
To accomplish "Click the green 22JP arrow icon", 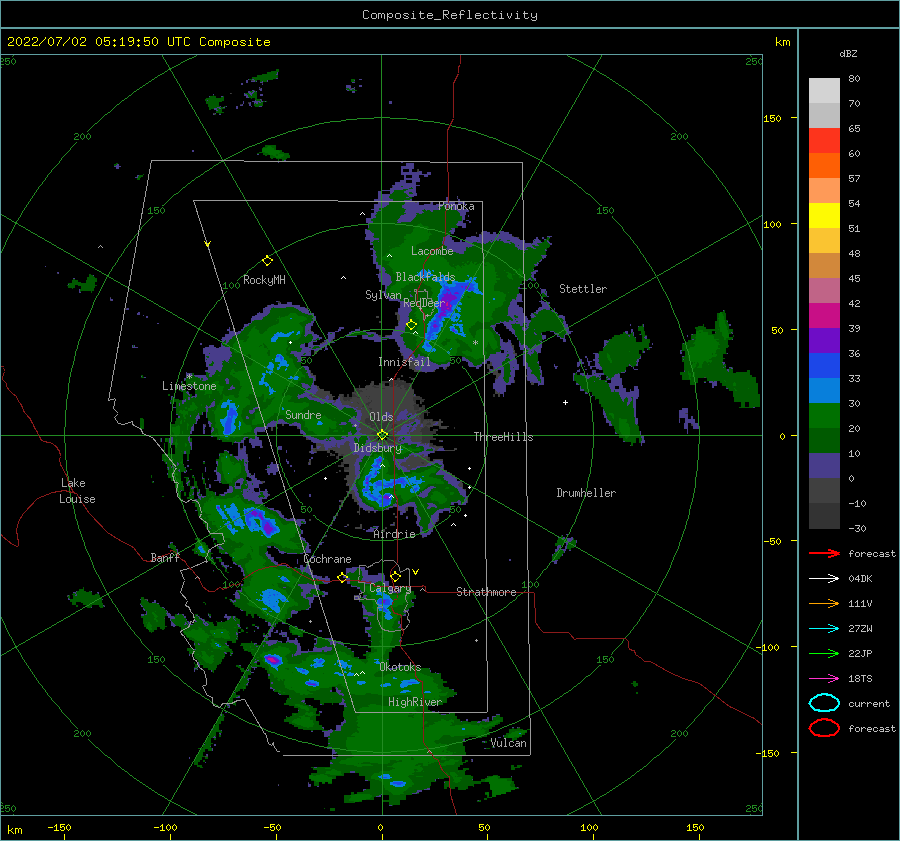I will [x=824, y=653].
